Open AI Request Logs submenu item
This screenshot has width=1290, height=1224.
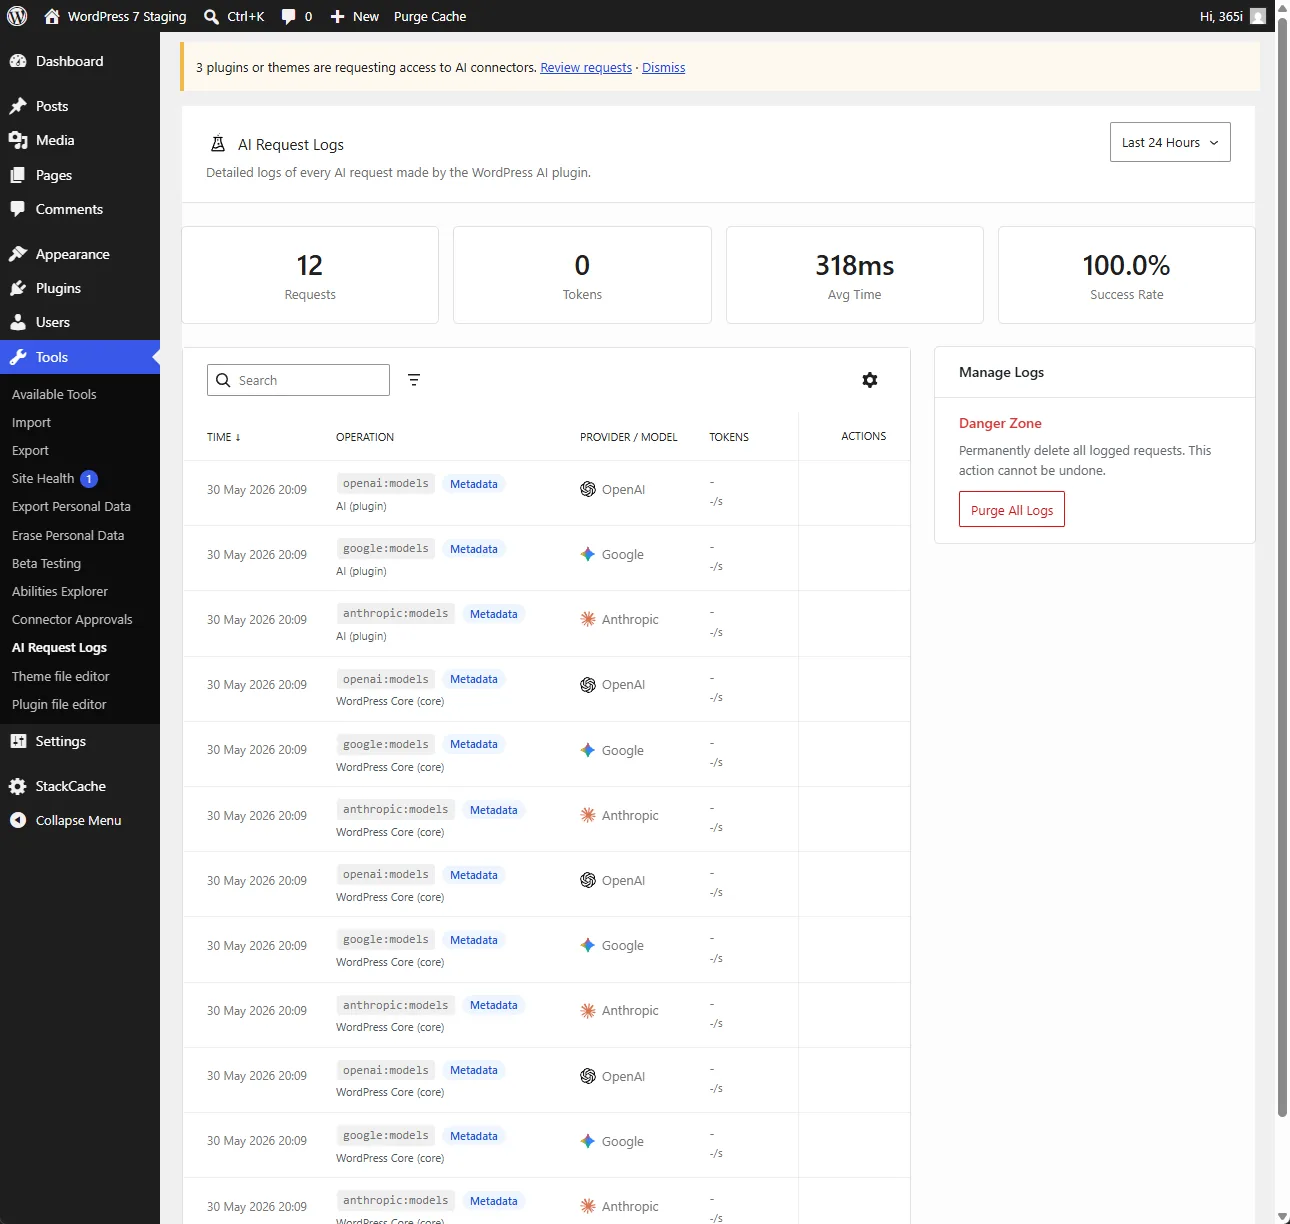point(59,647)
